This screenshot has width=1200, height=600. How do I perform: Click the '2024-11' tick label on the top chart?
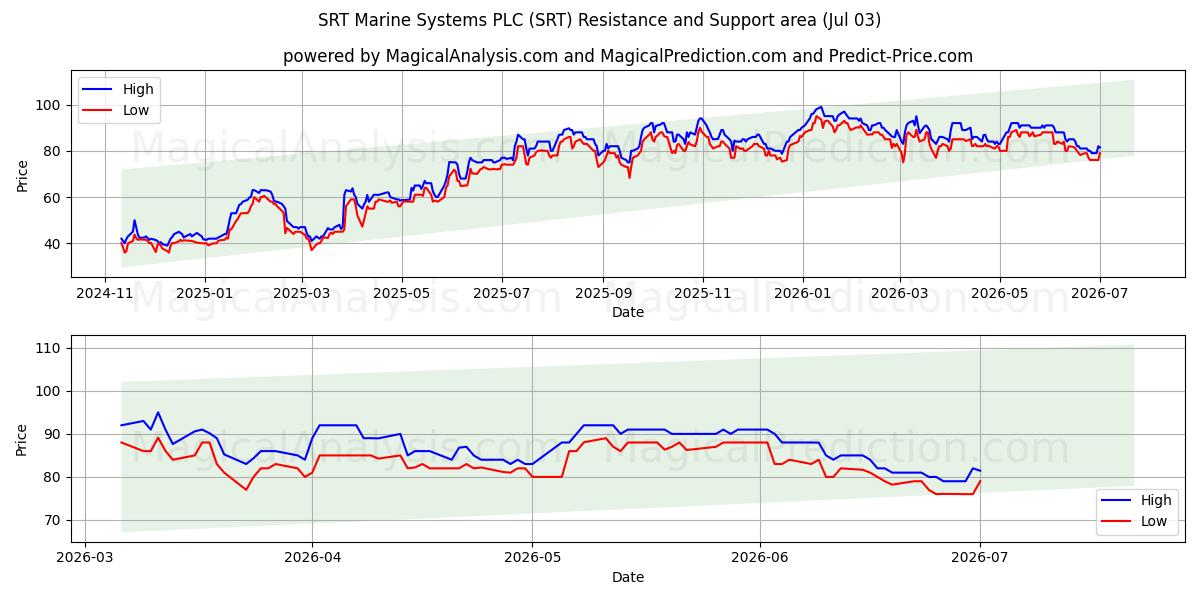[105, 294]
